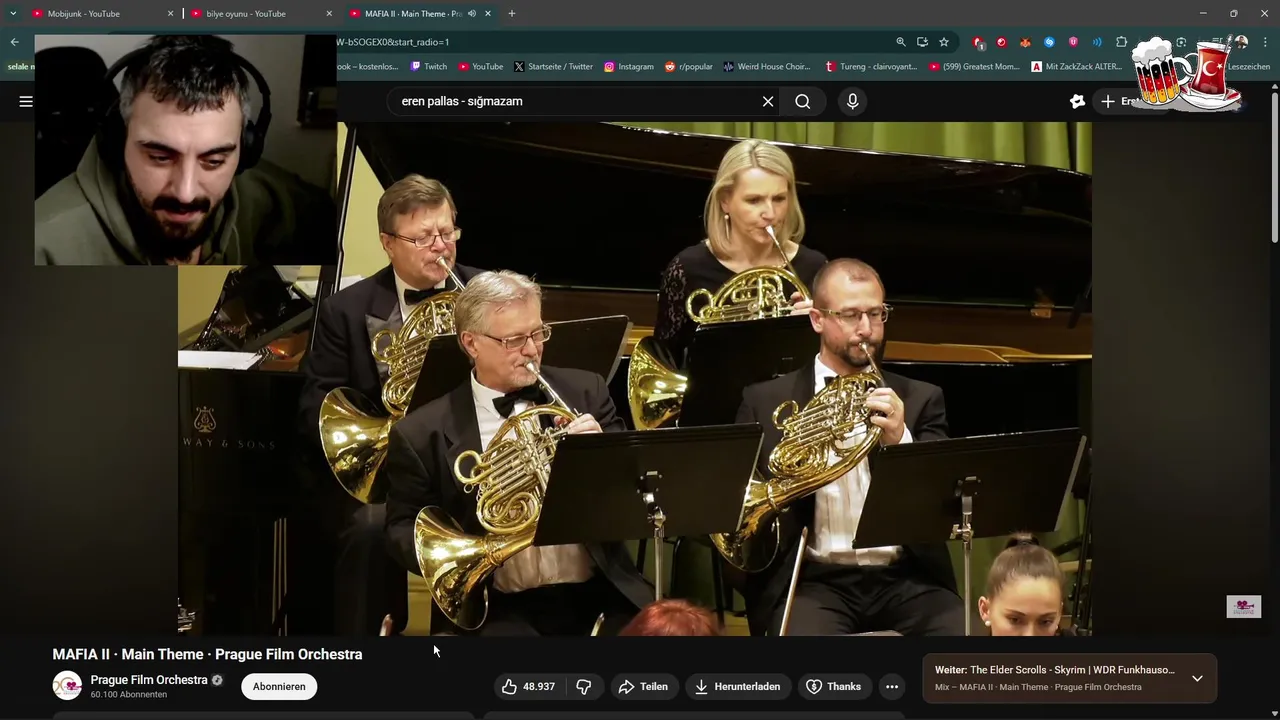Click the install app icon in address bar
1280x720 pixels.
922,42
